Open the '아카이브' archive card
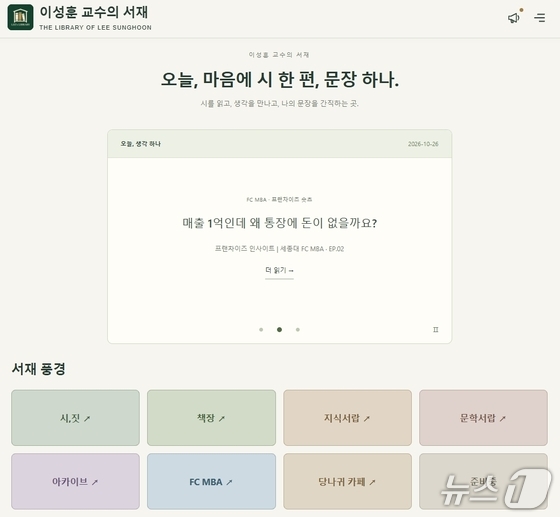Screen dimensions: 560x517 click(x=75, y=481)
